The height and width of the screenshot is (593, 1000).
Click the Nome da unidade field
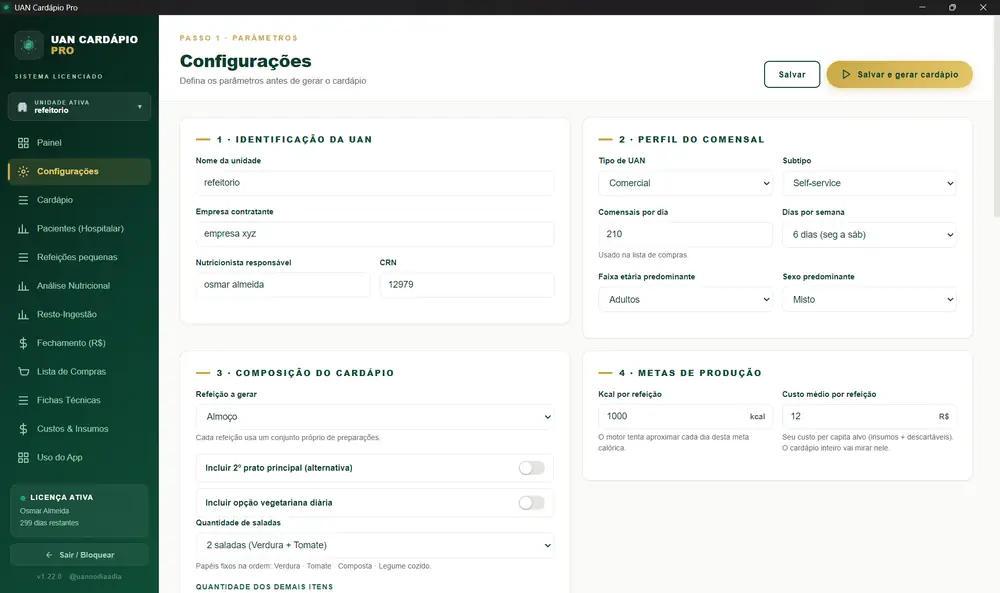(375, 183)
